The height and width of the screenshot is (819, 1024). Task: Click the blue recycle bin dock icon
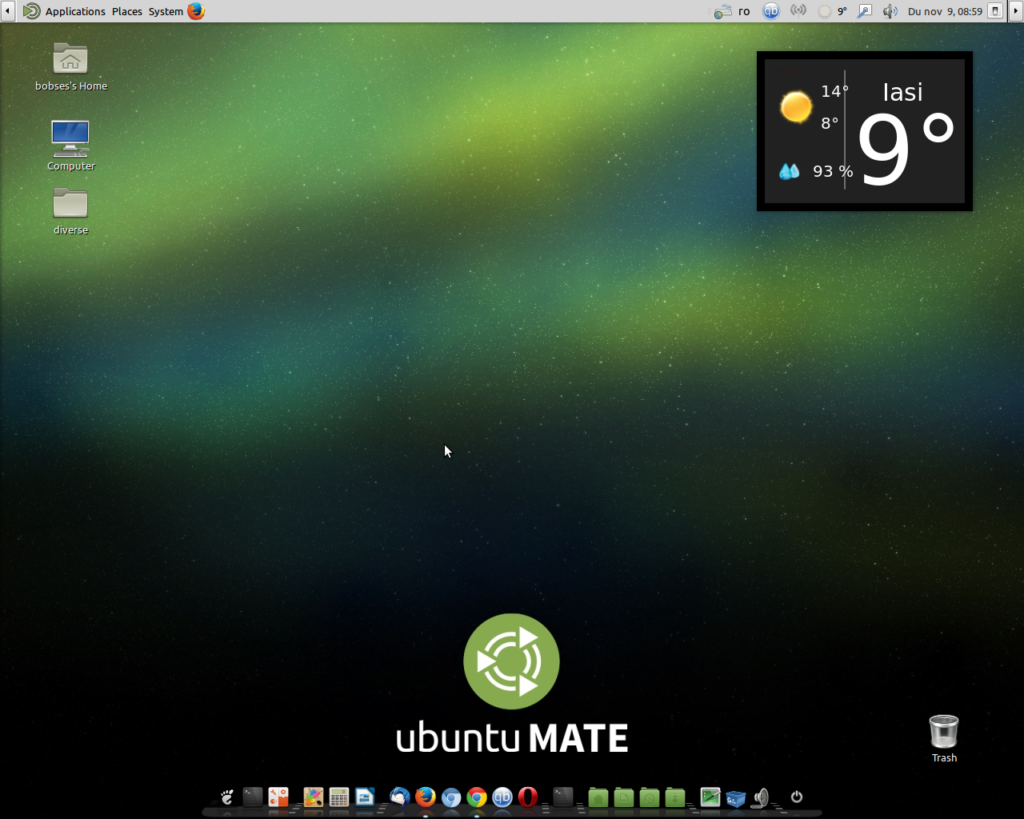(735, 797)
